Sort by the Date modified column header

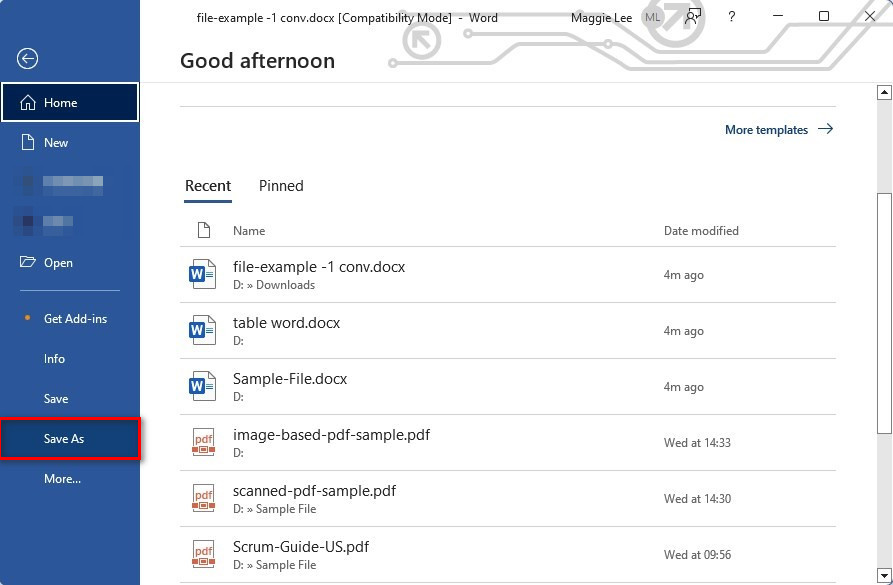[701, 231]
